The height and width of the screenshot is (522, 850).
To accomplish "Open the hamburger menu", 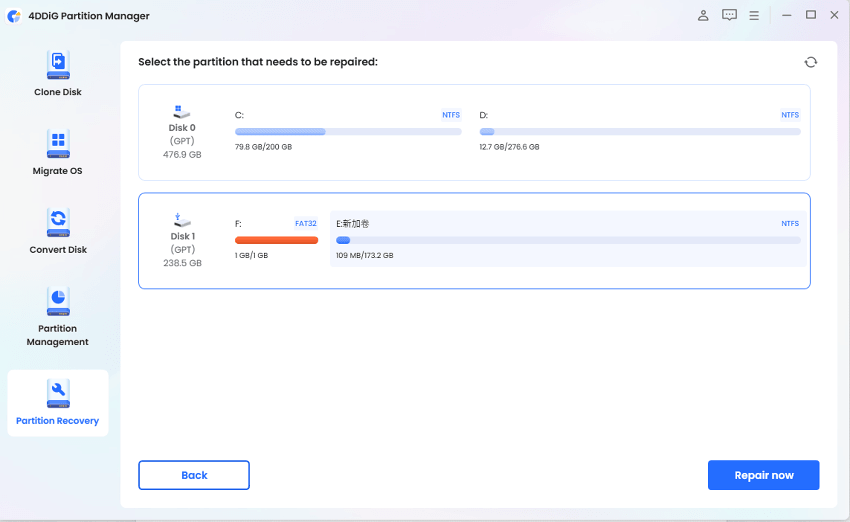I will pos(754,16).
